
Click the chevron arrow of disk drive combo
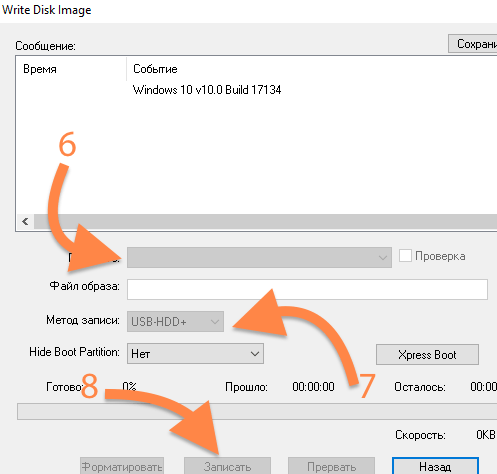coord(383,257)
